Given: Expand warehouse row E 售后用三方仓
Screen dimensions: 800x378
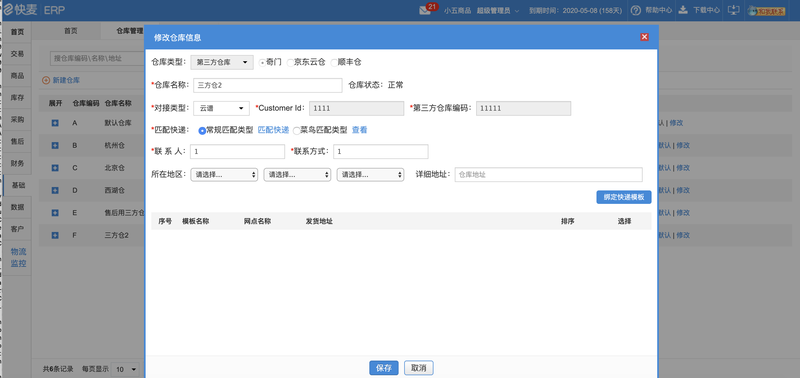Looking at the screenshot, I should (55, 213).
